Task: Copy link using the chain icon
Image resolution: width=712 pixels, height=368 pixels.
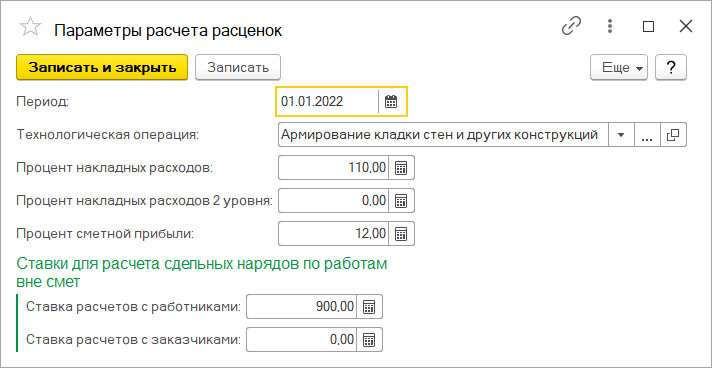Action: [x=572, y=27]
